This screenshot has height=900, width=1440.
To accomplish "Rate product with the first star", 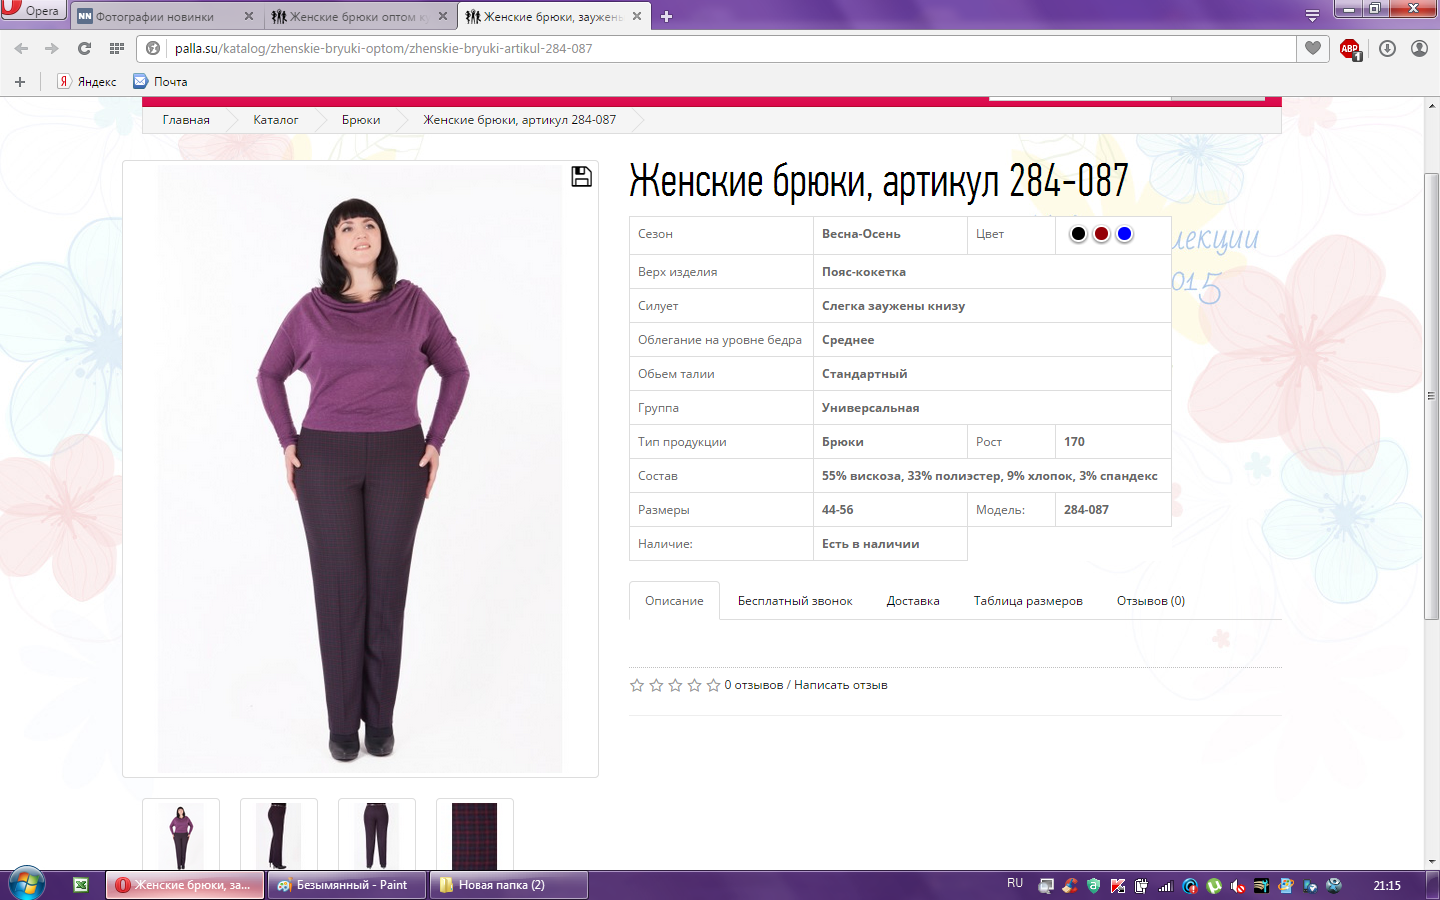I will [637, 685].
